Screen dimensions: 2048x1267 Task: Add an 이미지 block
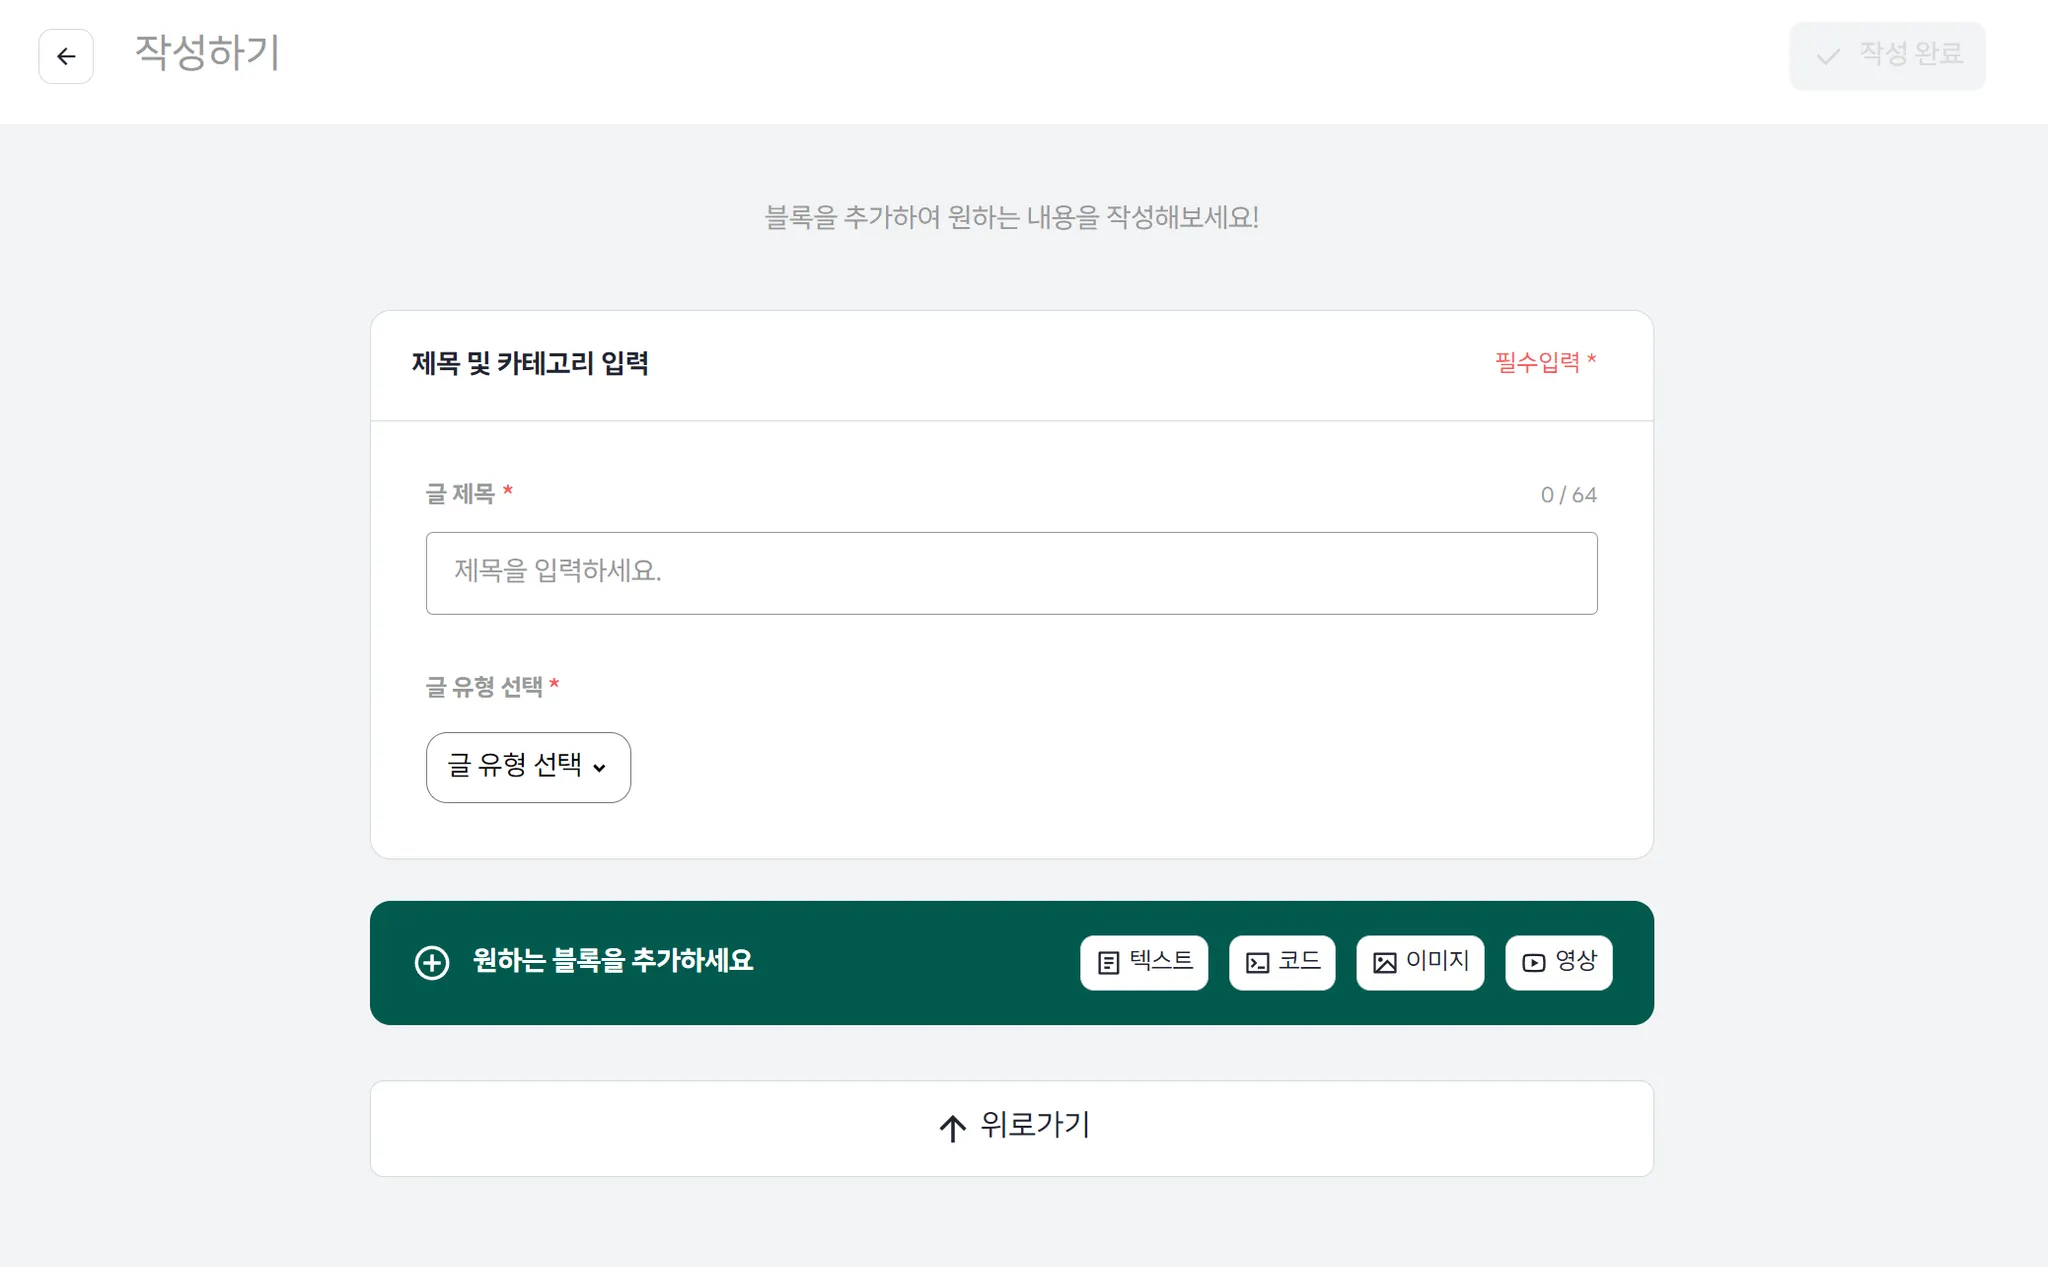coord(1420,962)
